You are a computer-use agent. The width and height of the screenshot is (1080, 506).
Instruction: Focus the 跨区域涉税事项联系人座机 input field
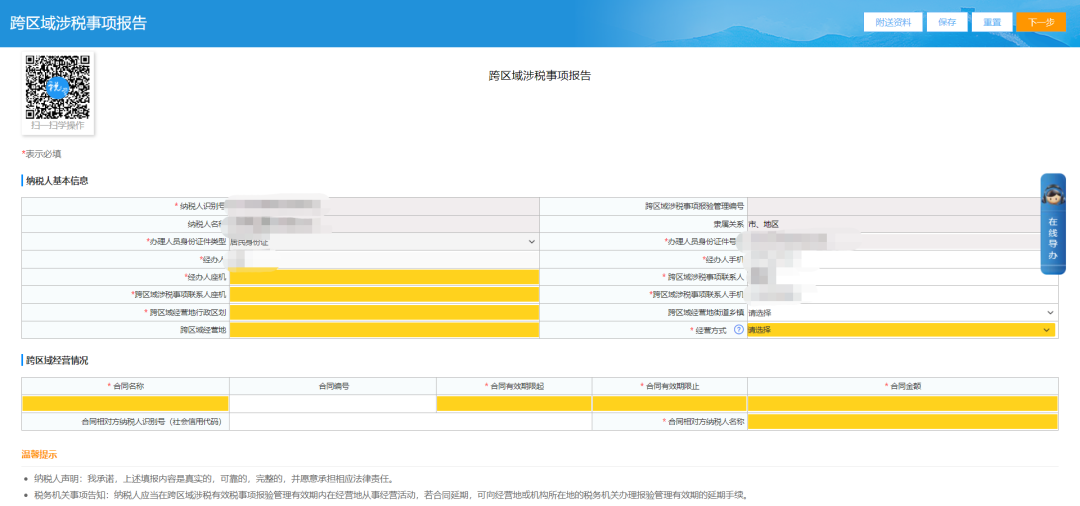click(384, 295)
